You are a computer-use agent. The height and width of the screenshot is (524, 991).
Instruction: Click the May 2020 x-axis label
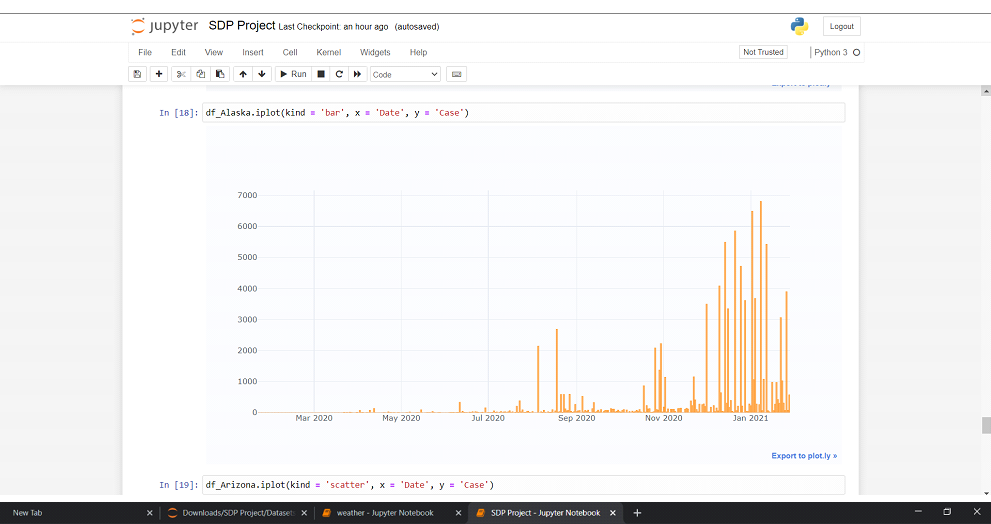point(401,418)
